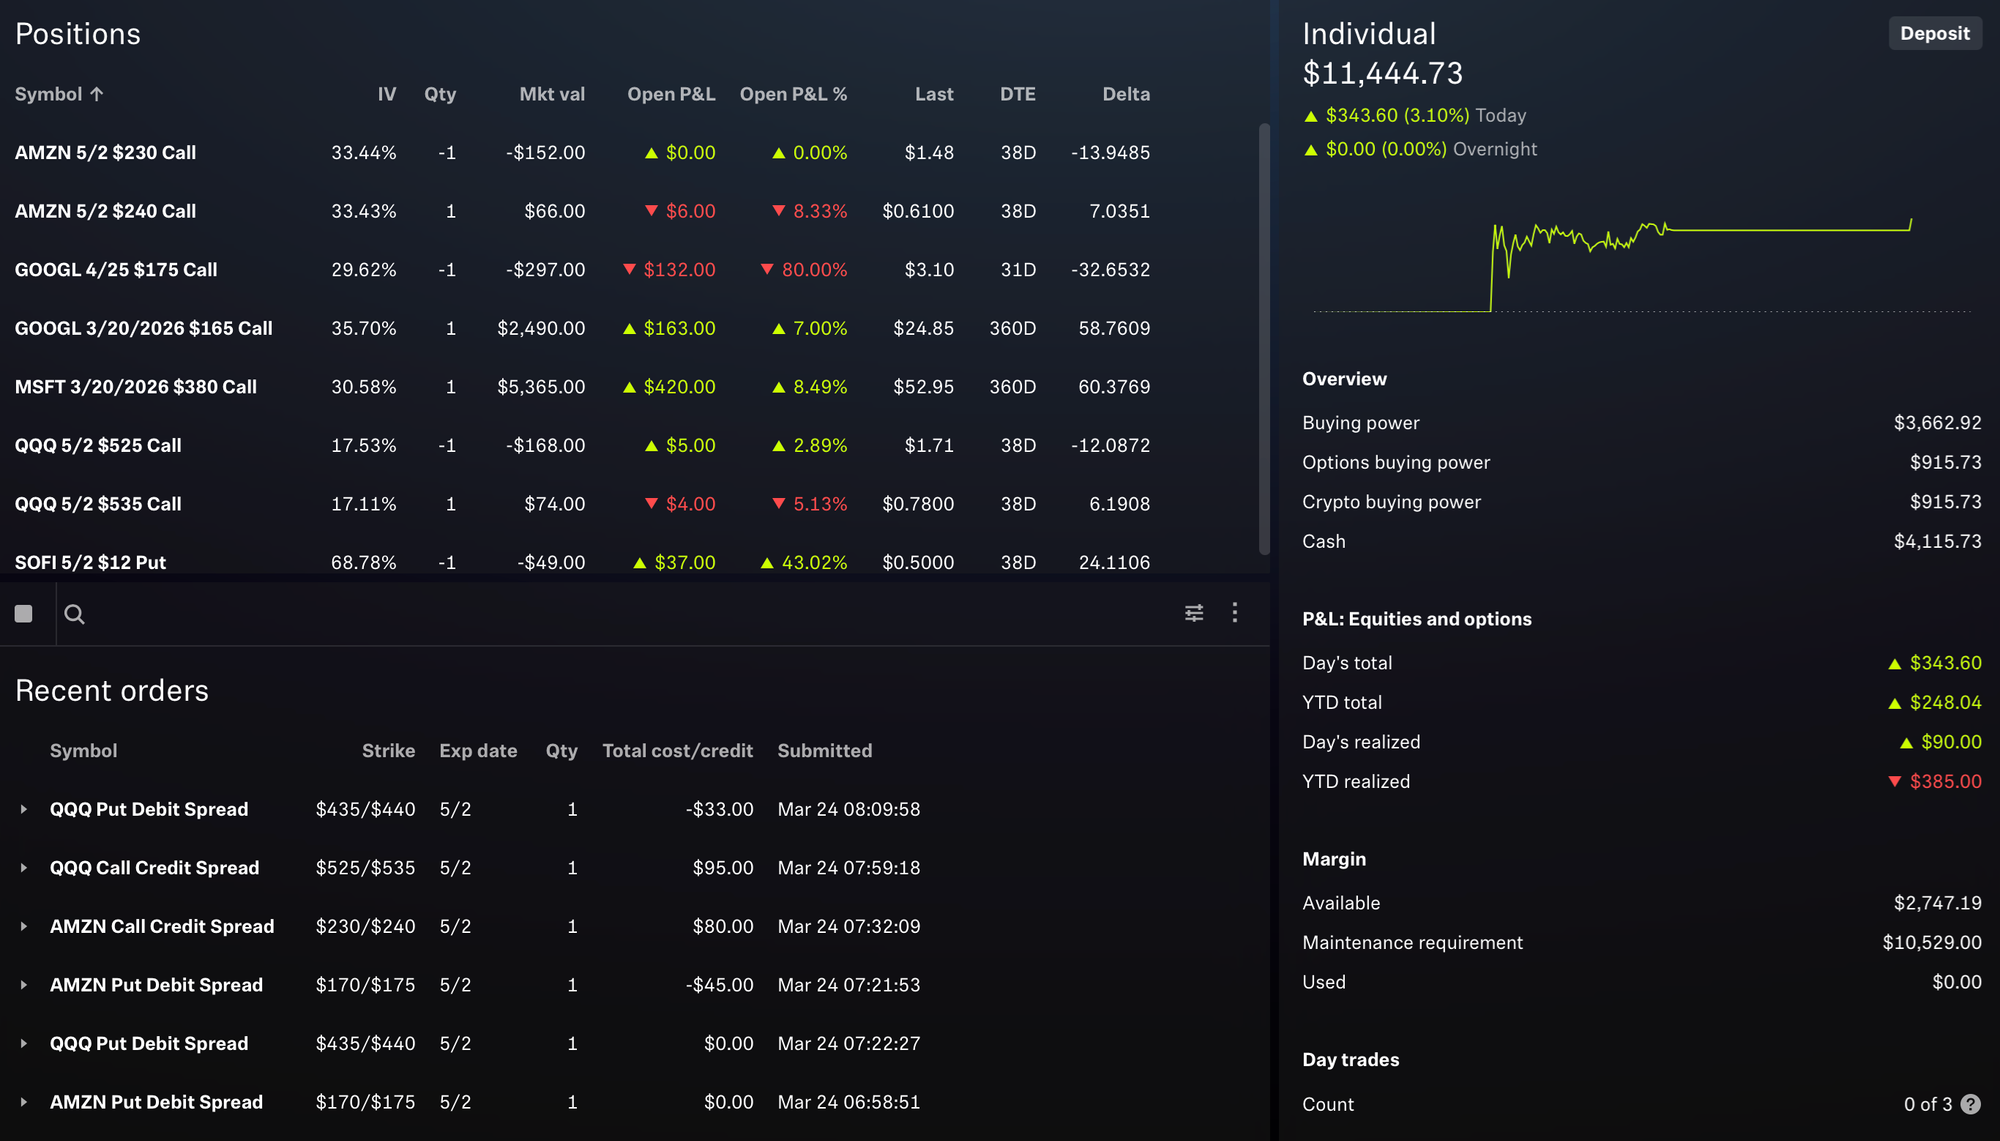Click the Maintenance requirement $10,529.00 value
This screenshot has height=1141, width=2000.
tap(1932, 942)
